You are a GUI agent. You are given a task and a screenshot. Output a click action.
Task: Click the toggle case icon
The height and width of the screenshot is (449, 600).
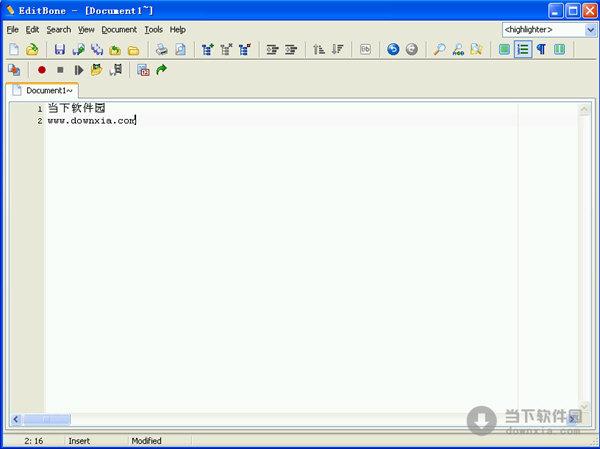(x=365, y=49)
